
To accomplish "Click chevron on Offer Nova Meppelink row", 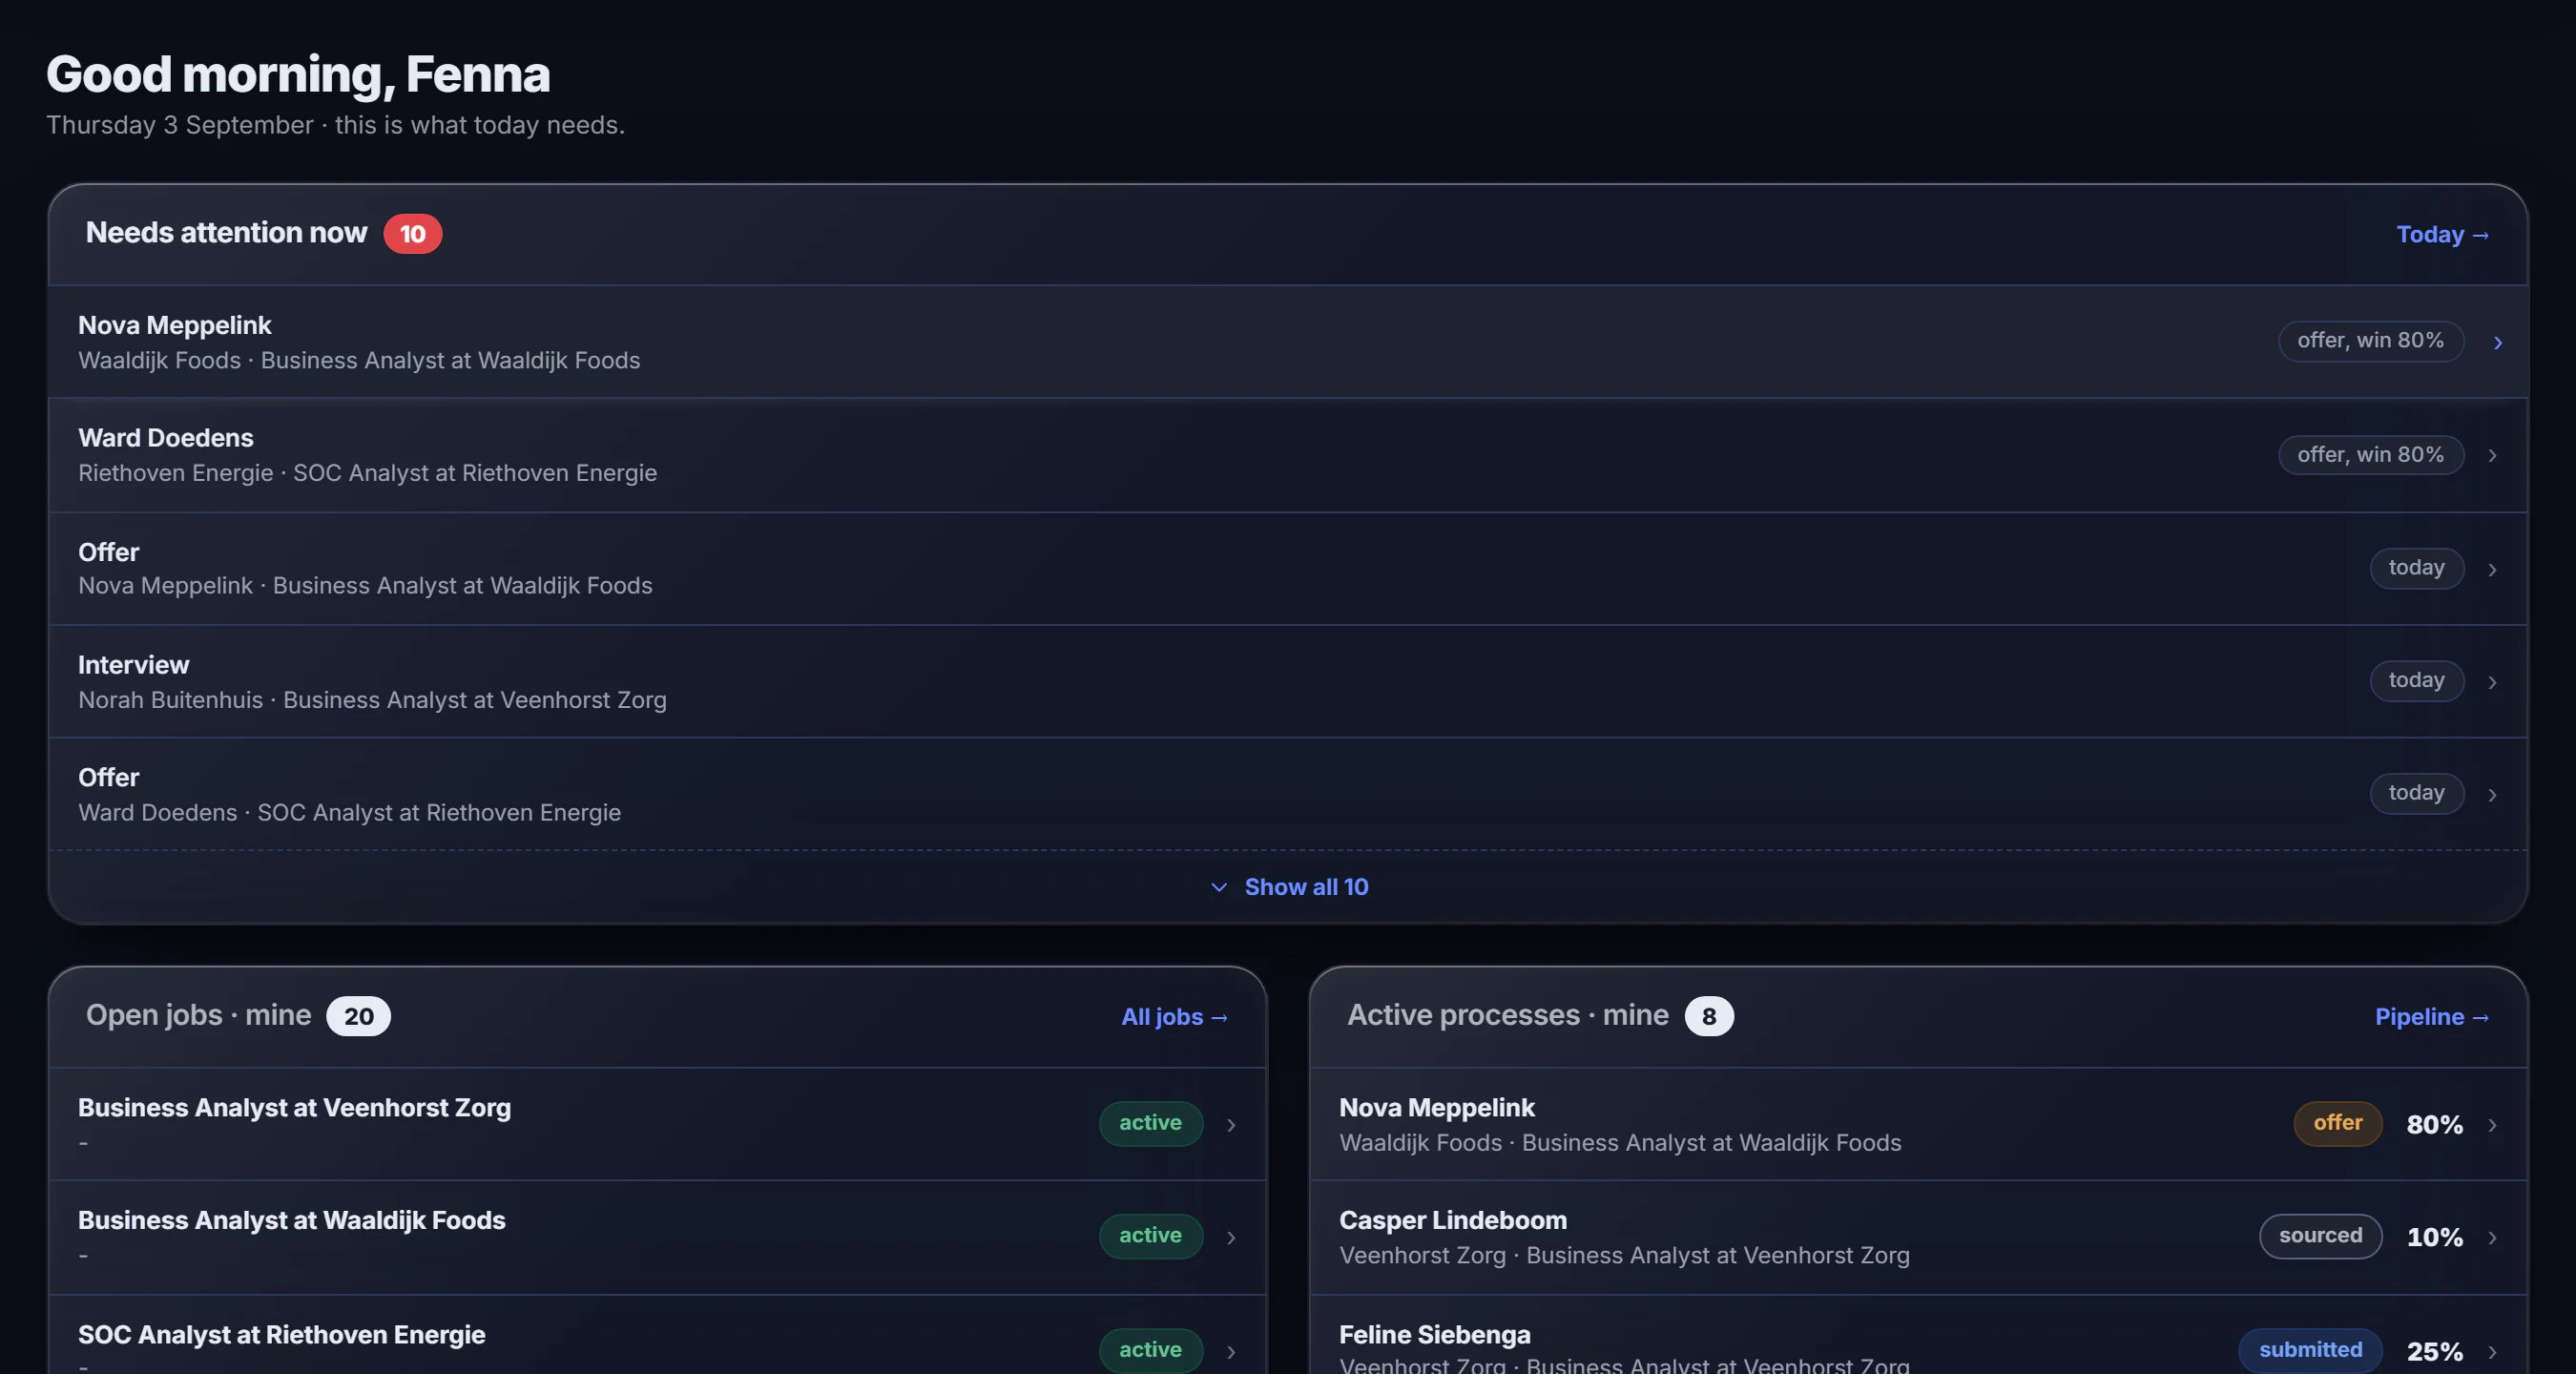I will coord(2492,569).
